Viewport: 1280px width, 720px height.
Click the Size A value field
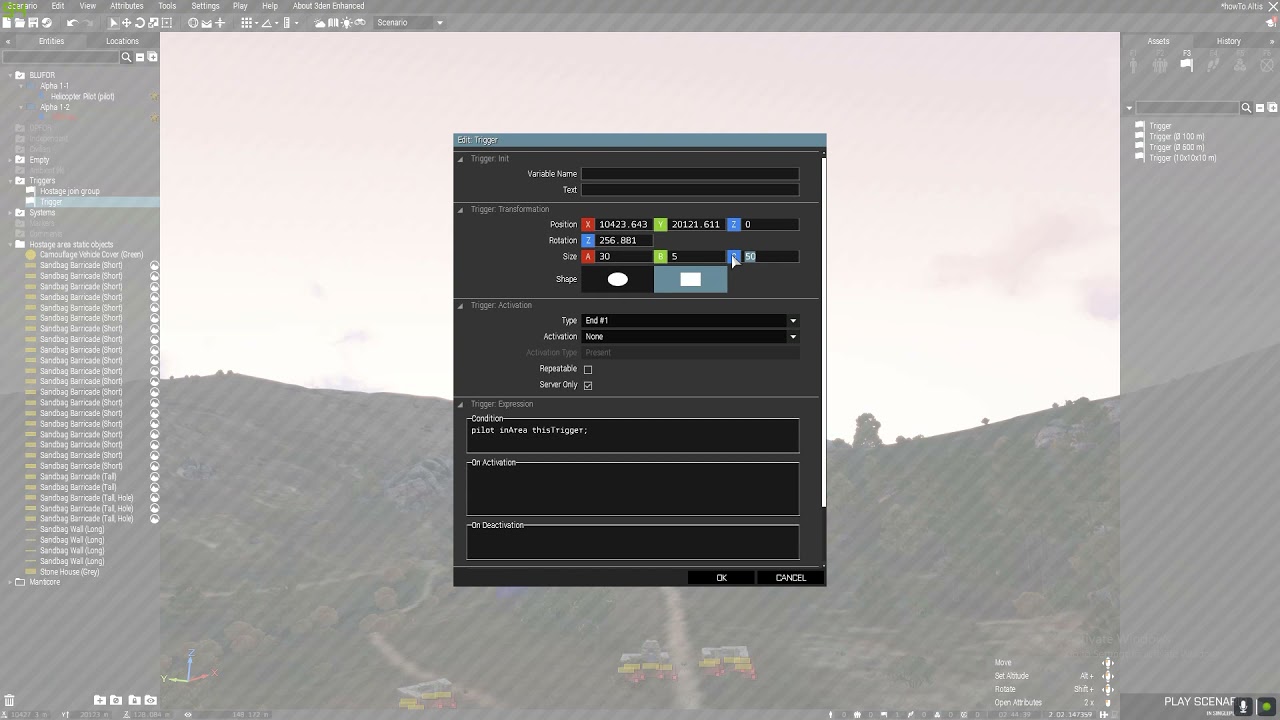(624, 257)
